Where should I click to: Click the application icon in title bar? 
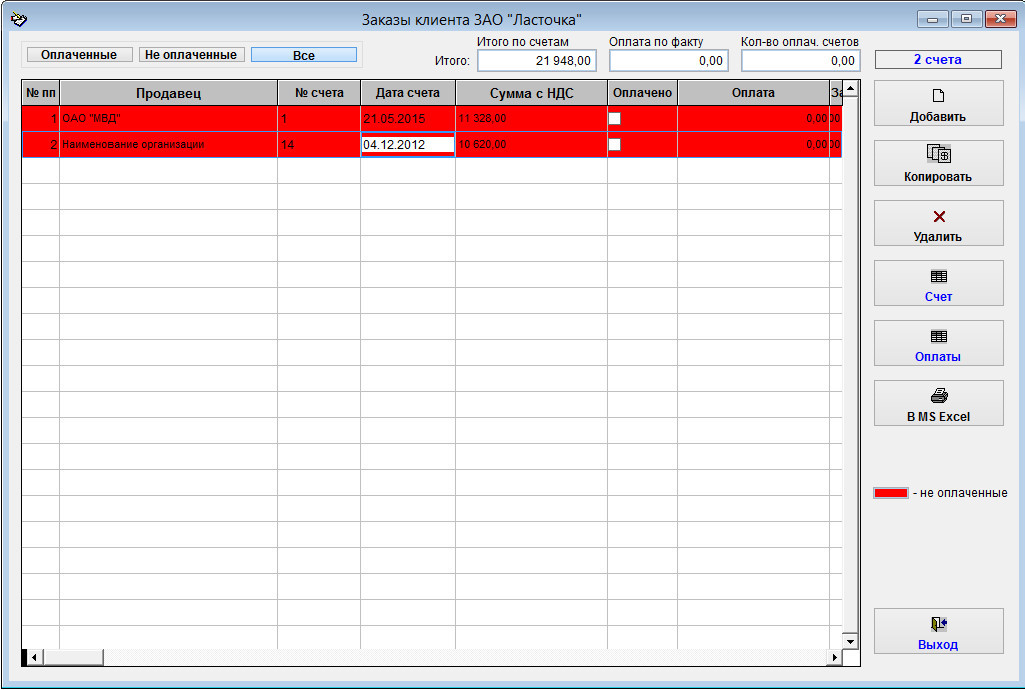coord(19,20)
